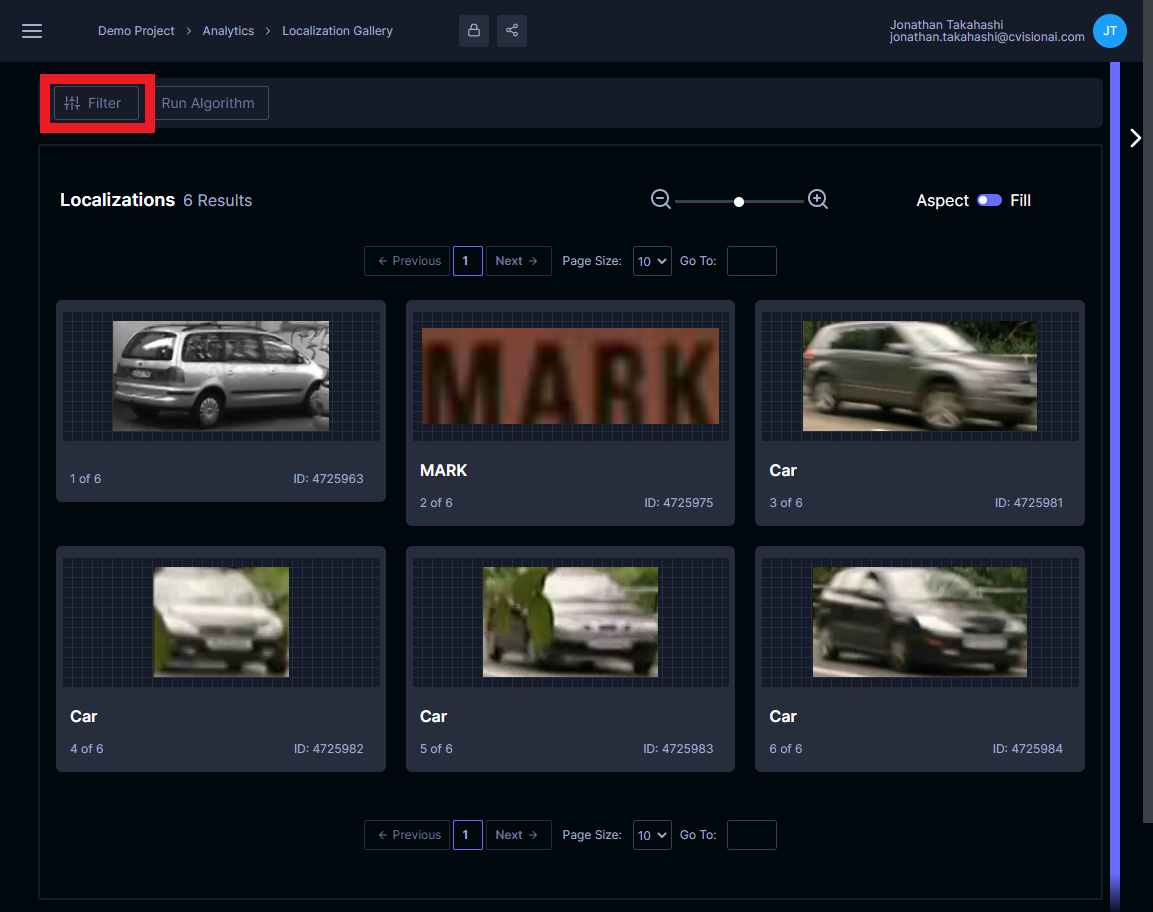Open the bottom Page Size dropdown
Screen dimensions: 1153x912
(x=652, y=835)
